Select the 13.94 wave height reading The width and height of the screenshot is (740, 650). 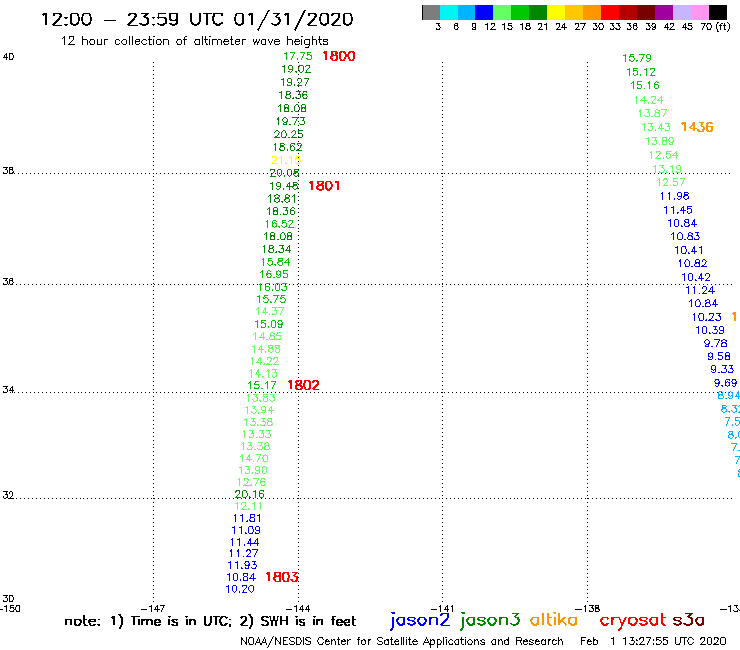pos(259,410)
